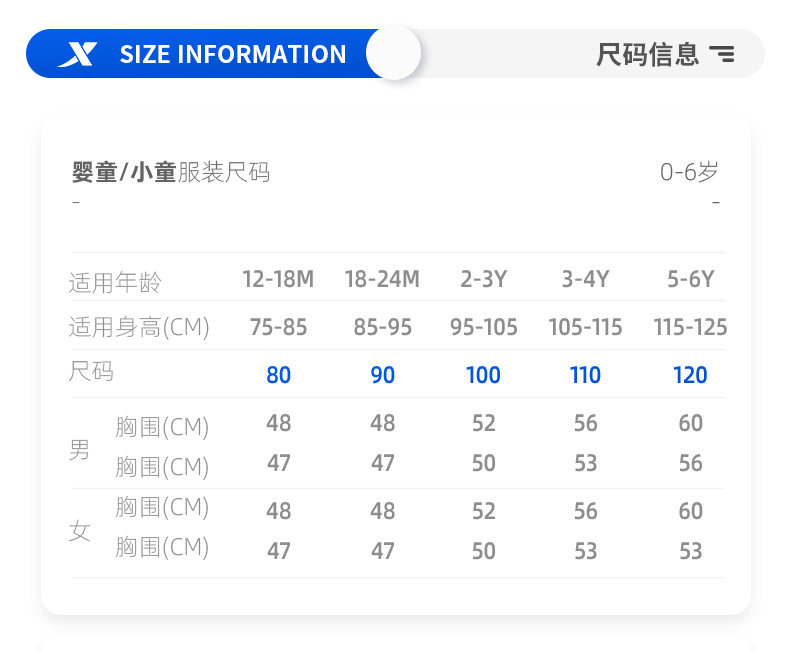Screen dimensions: 790x651
Task: Select size 90
Action: tap(383, 375)
